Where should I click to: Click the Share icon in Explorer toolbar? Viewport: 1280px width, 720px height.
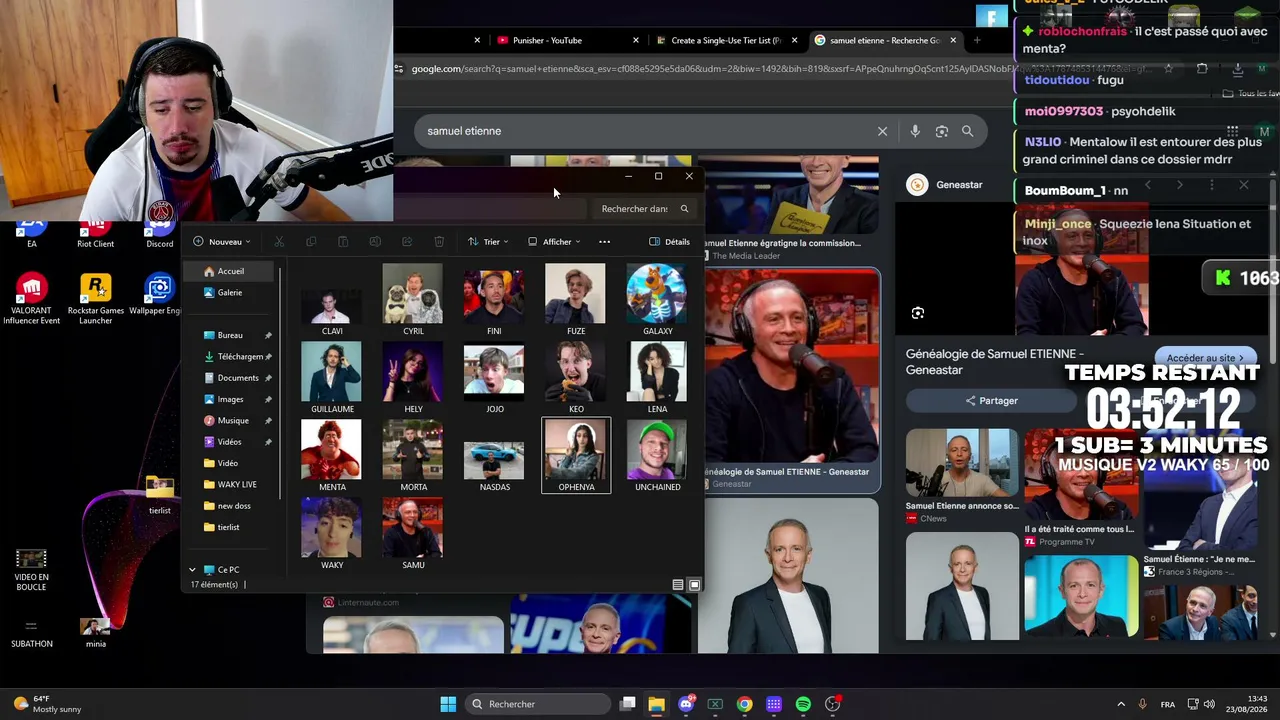click(x=407, y=242)
